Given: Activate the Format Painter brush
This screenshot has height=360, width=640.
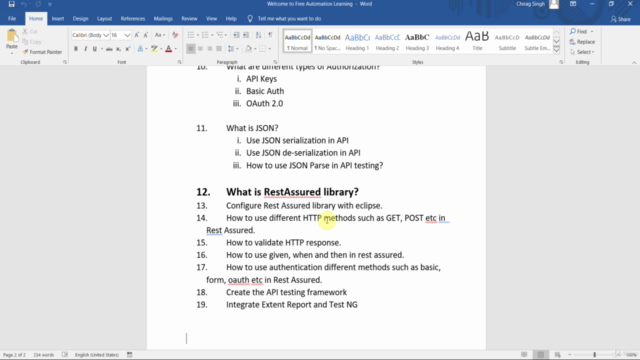Looking at the screenshot, I should pos(42,52).
